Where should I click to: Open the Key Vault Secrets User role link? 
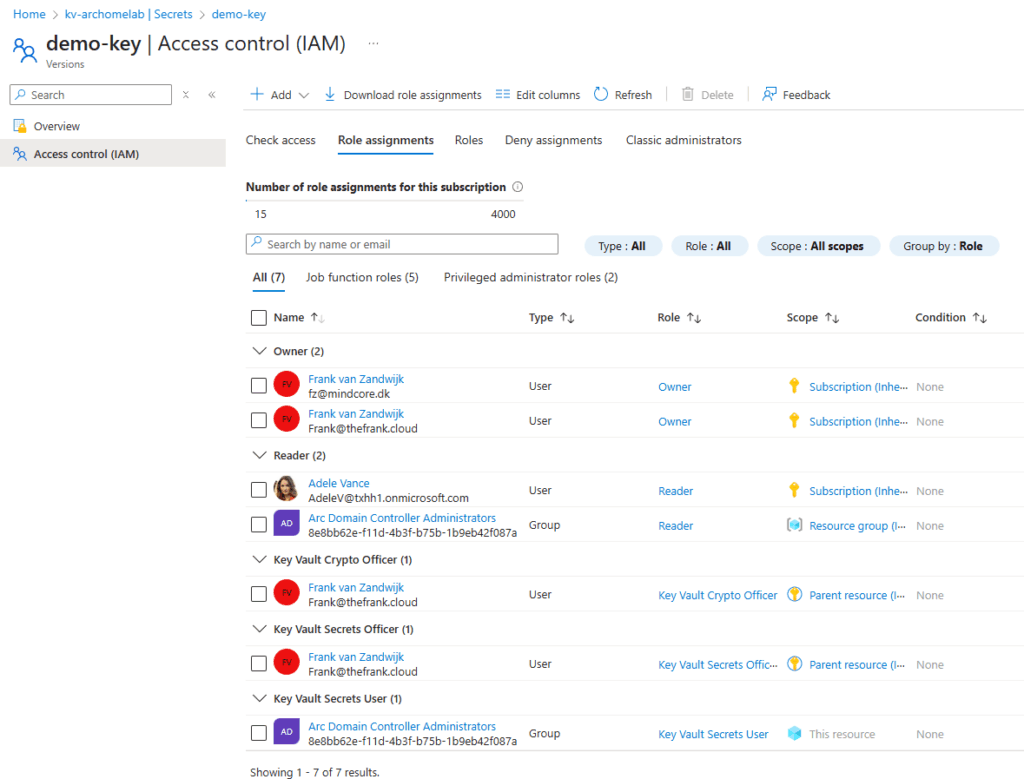[x=713, y=734]
